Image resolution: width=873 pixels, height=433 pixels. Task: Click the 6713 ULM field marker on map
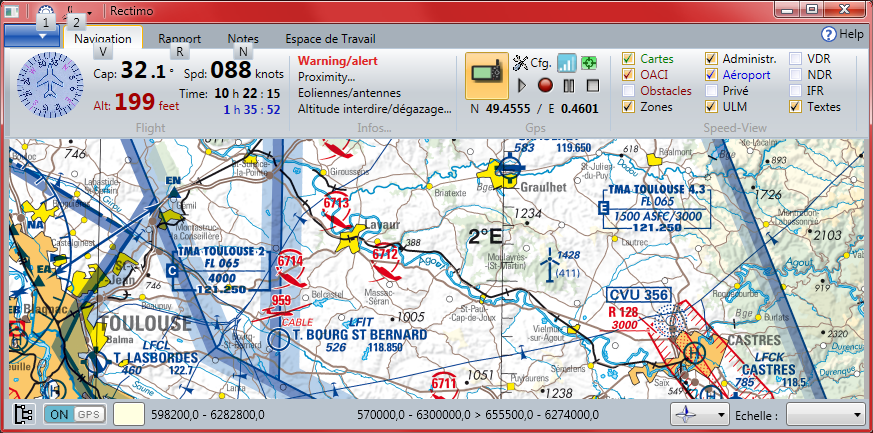pyautogui.click(x=336, y=211)
